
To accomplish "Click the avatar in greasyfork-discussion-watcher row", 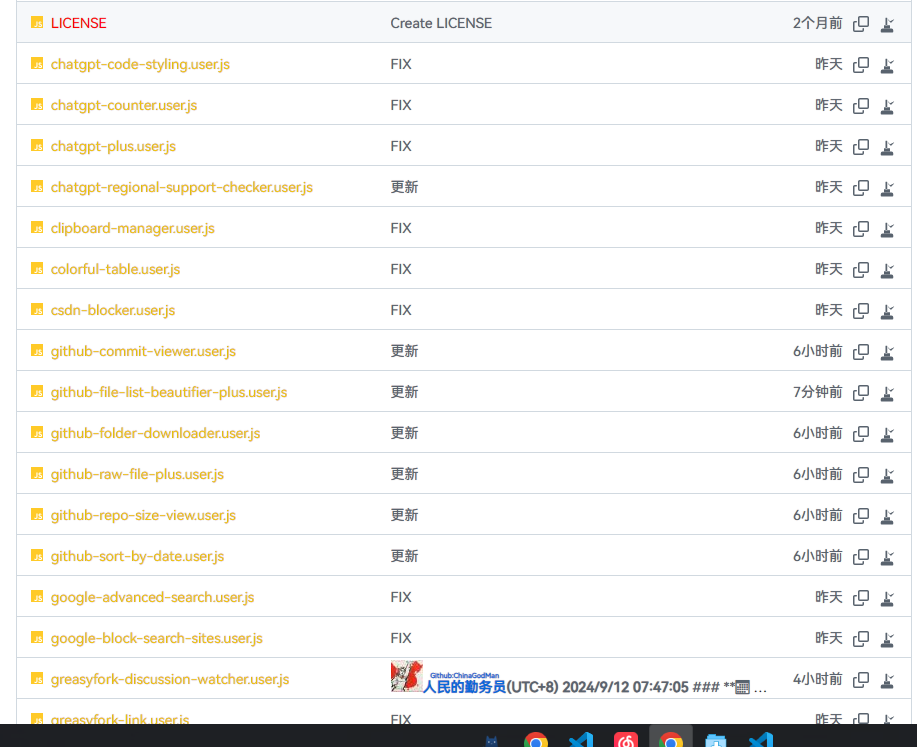I will tap(404, 677).
